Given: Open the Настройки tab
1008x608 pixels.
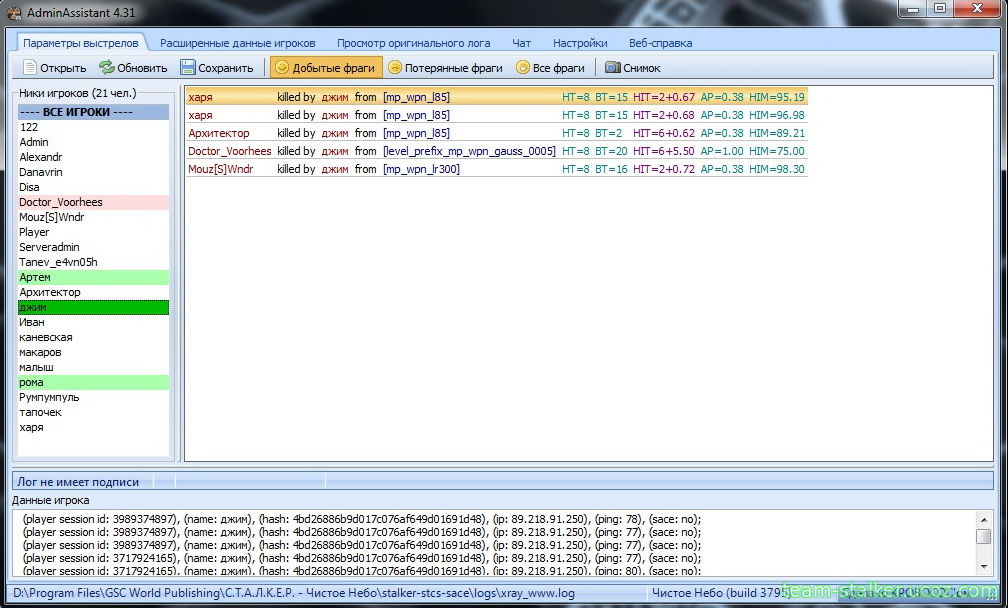Looking at the screenshot, I should pyautogui.click(x=580, y=43).
